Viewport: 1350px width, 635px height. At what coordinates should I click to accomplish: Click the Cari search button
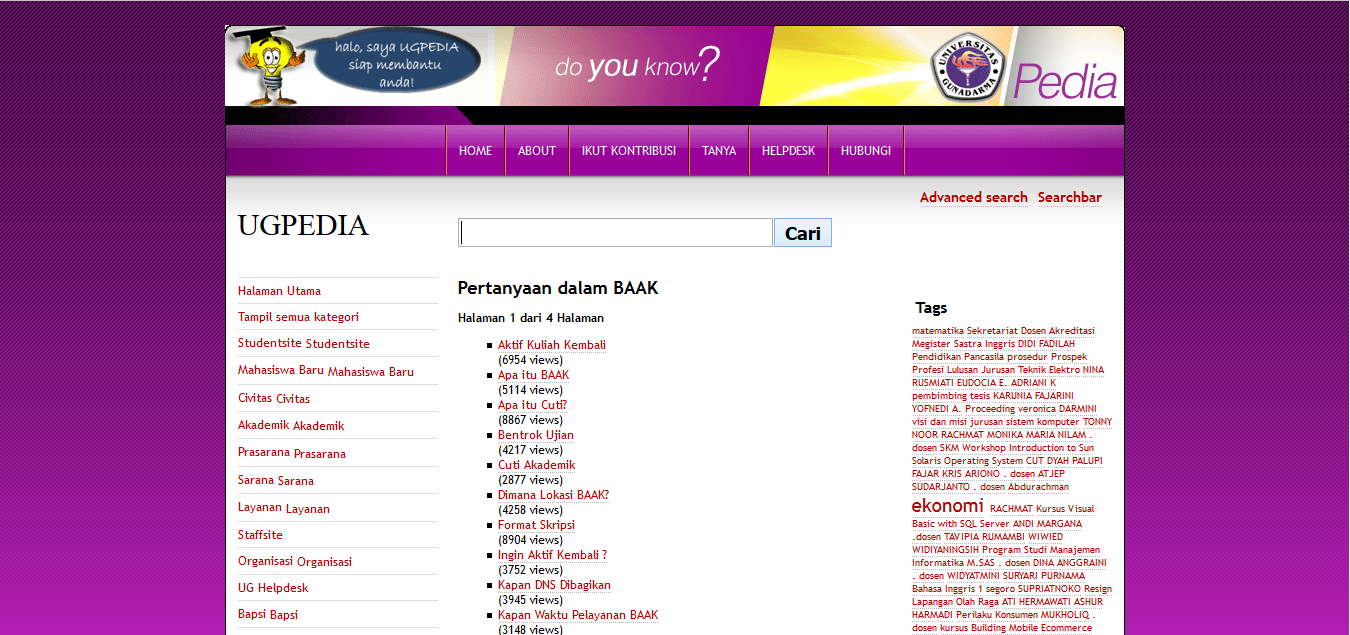(x=803, y=233)
